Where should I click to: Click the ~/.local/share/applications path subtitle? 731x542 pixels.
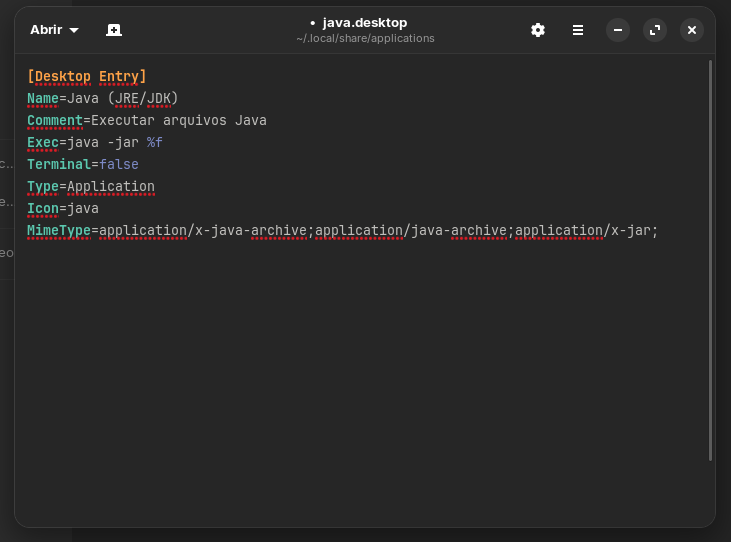[365, 38]
